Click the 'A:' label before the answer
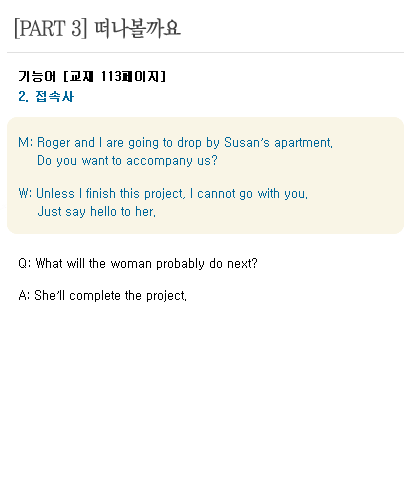 24,296
